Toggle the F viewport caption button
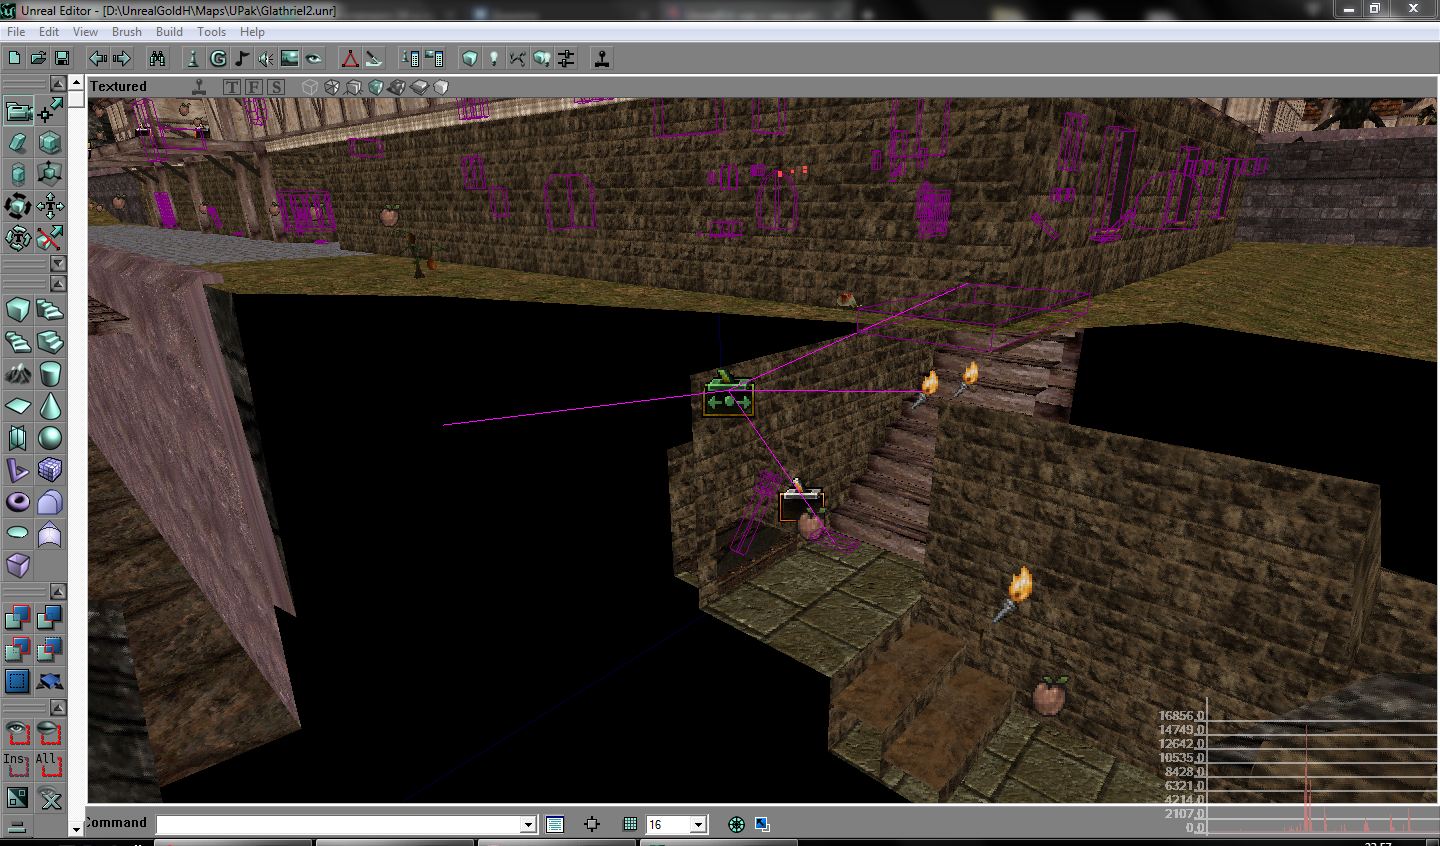This screenshot has width=1440, height=846. tap(254, 87)
